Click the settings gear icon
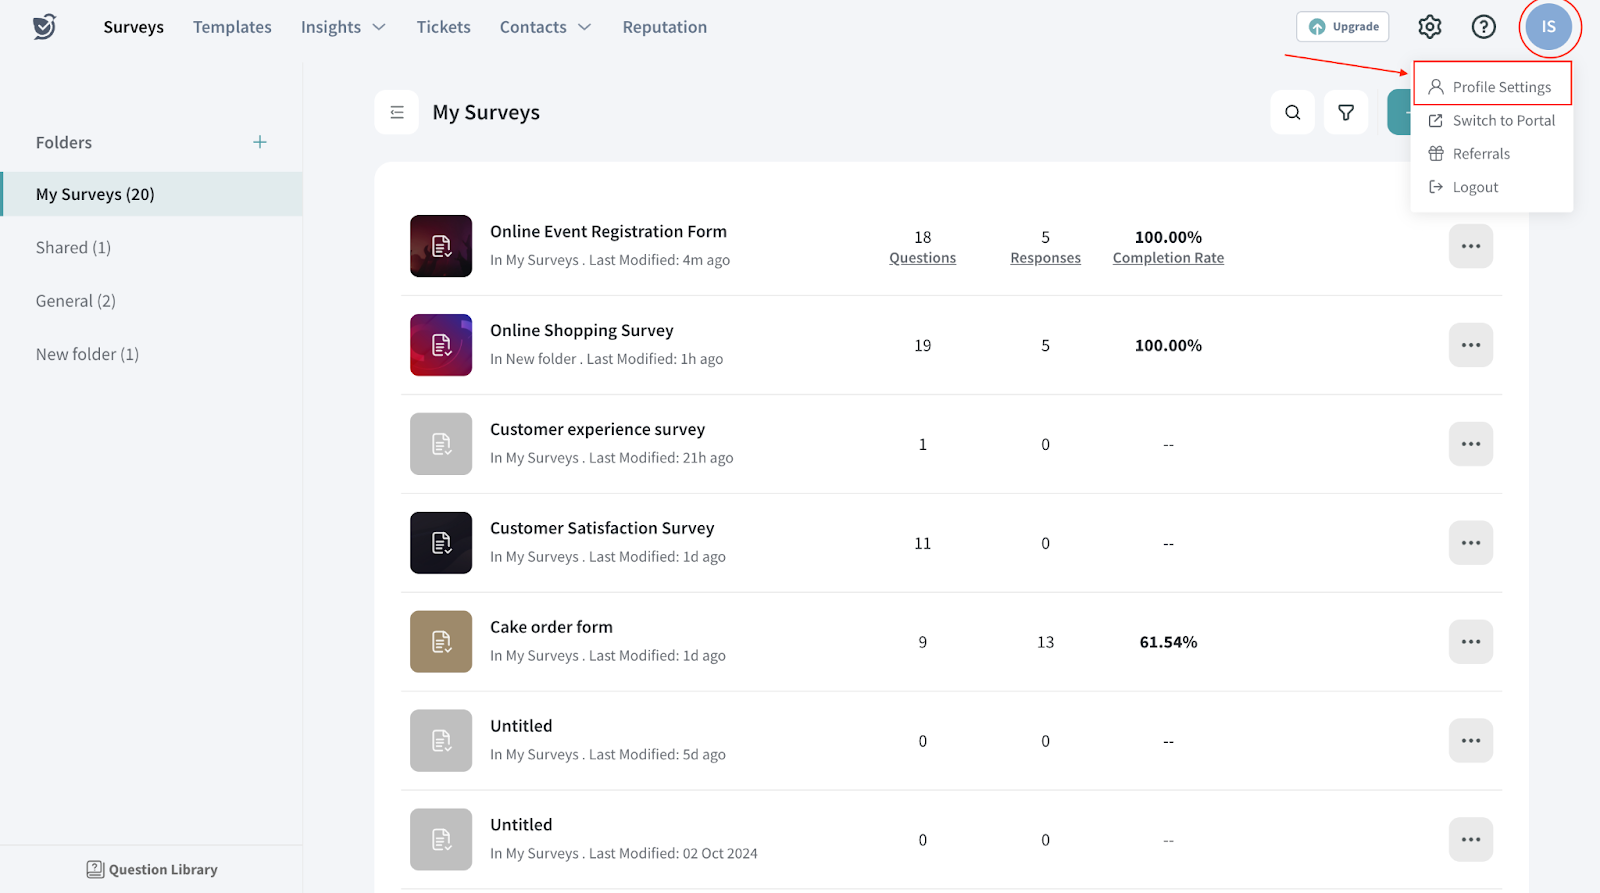 [1429, 27]
